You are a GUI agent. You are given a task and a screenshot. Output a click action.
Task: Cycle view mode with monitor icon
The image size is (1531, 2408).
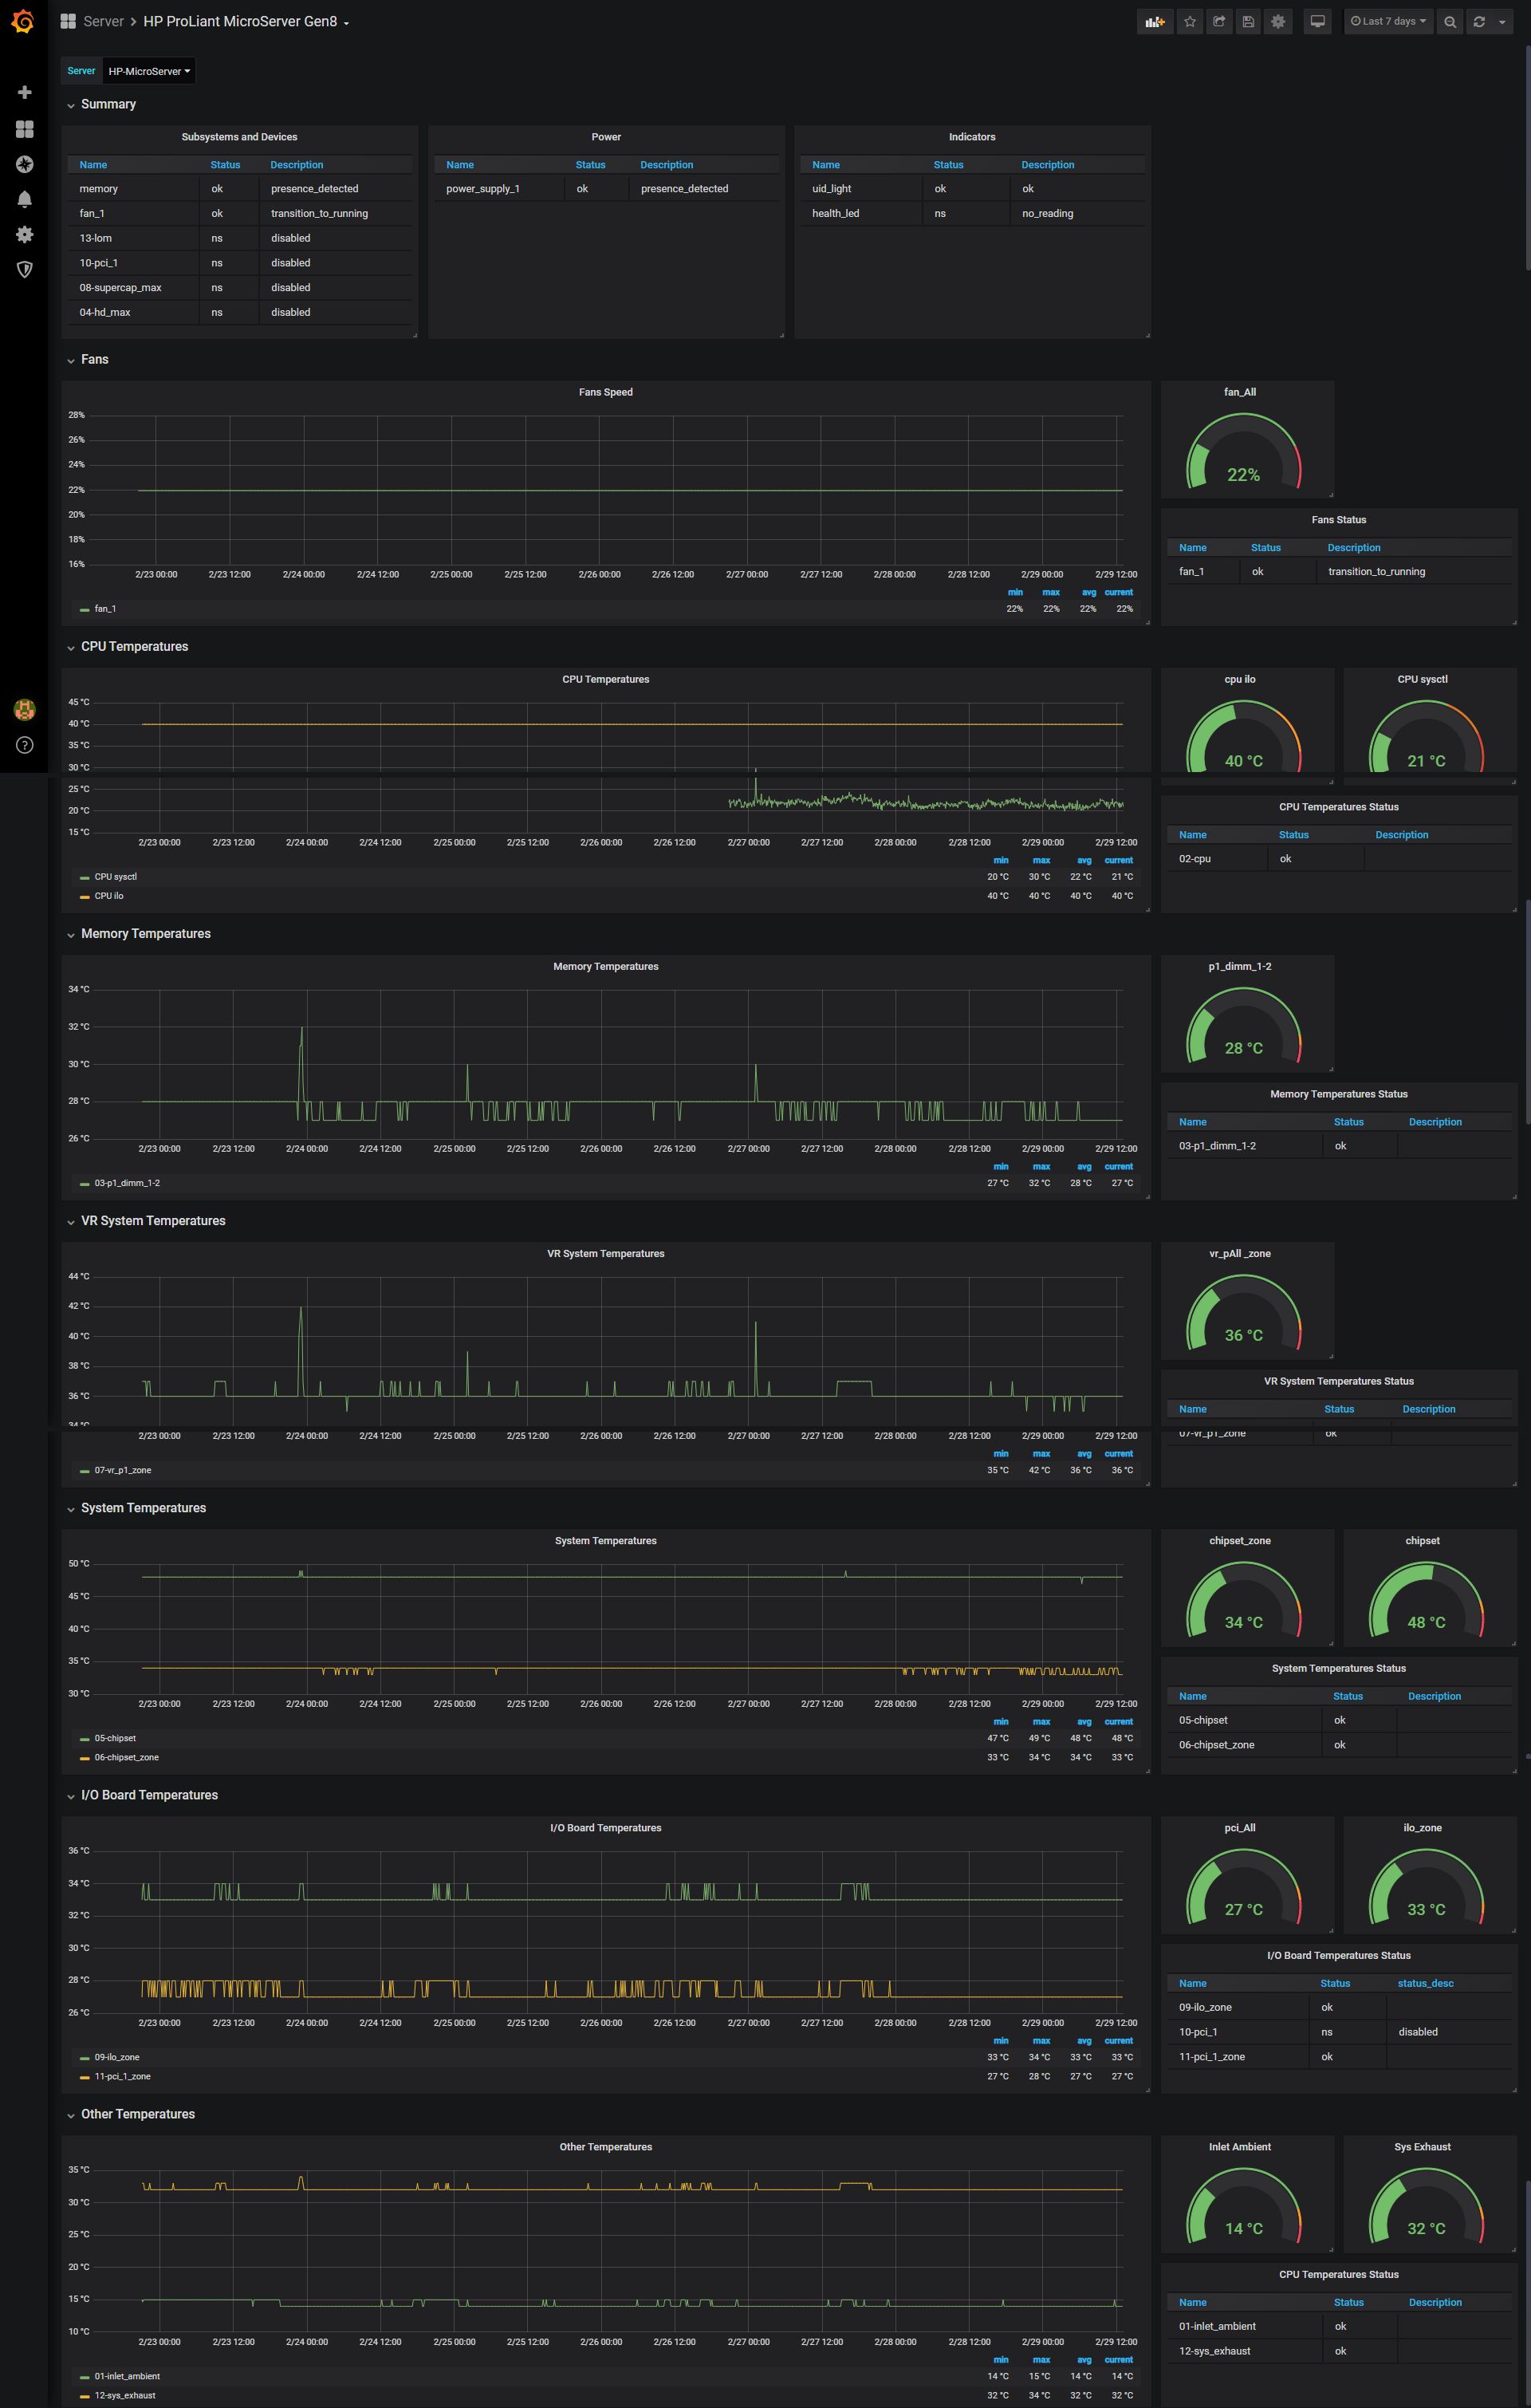pyautogui.click(x=1318, y=22)
